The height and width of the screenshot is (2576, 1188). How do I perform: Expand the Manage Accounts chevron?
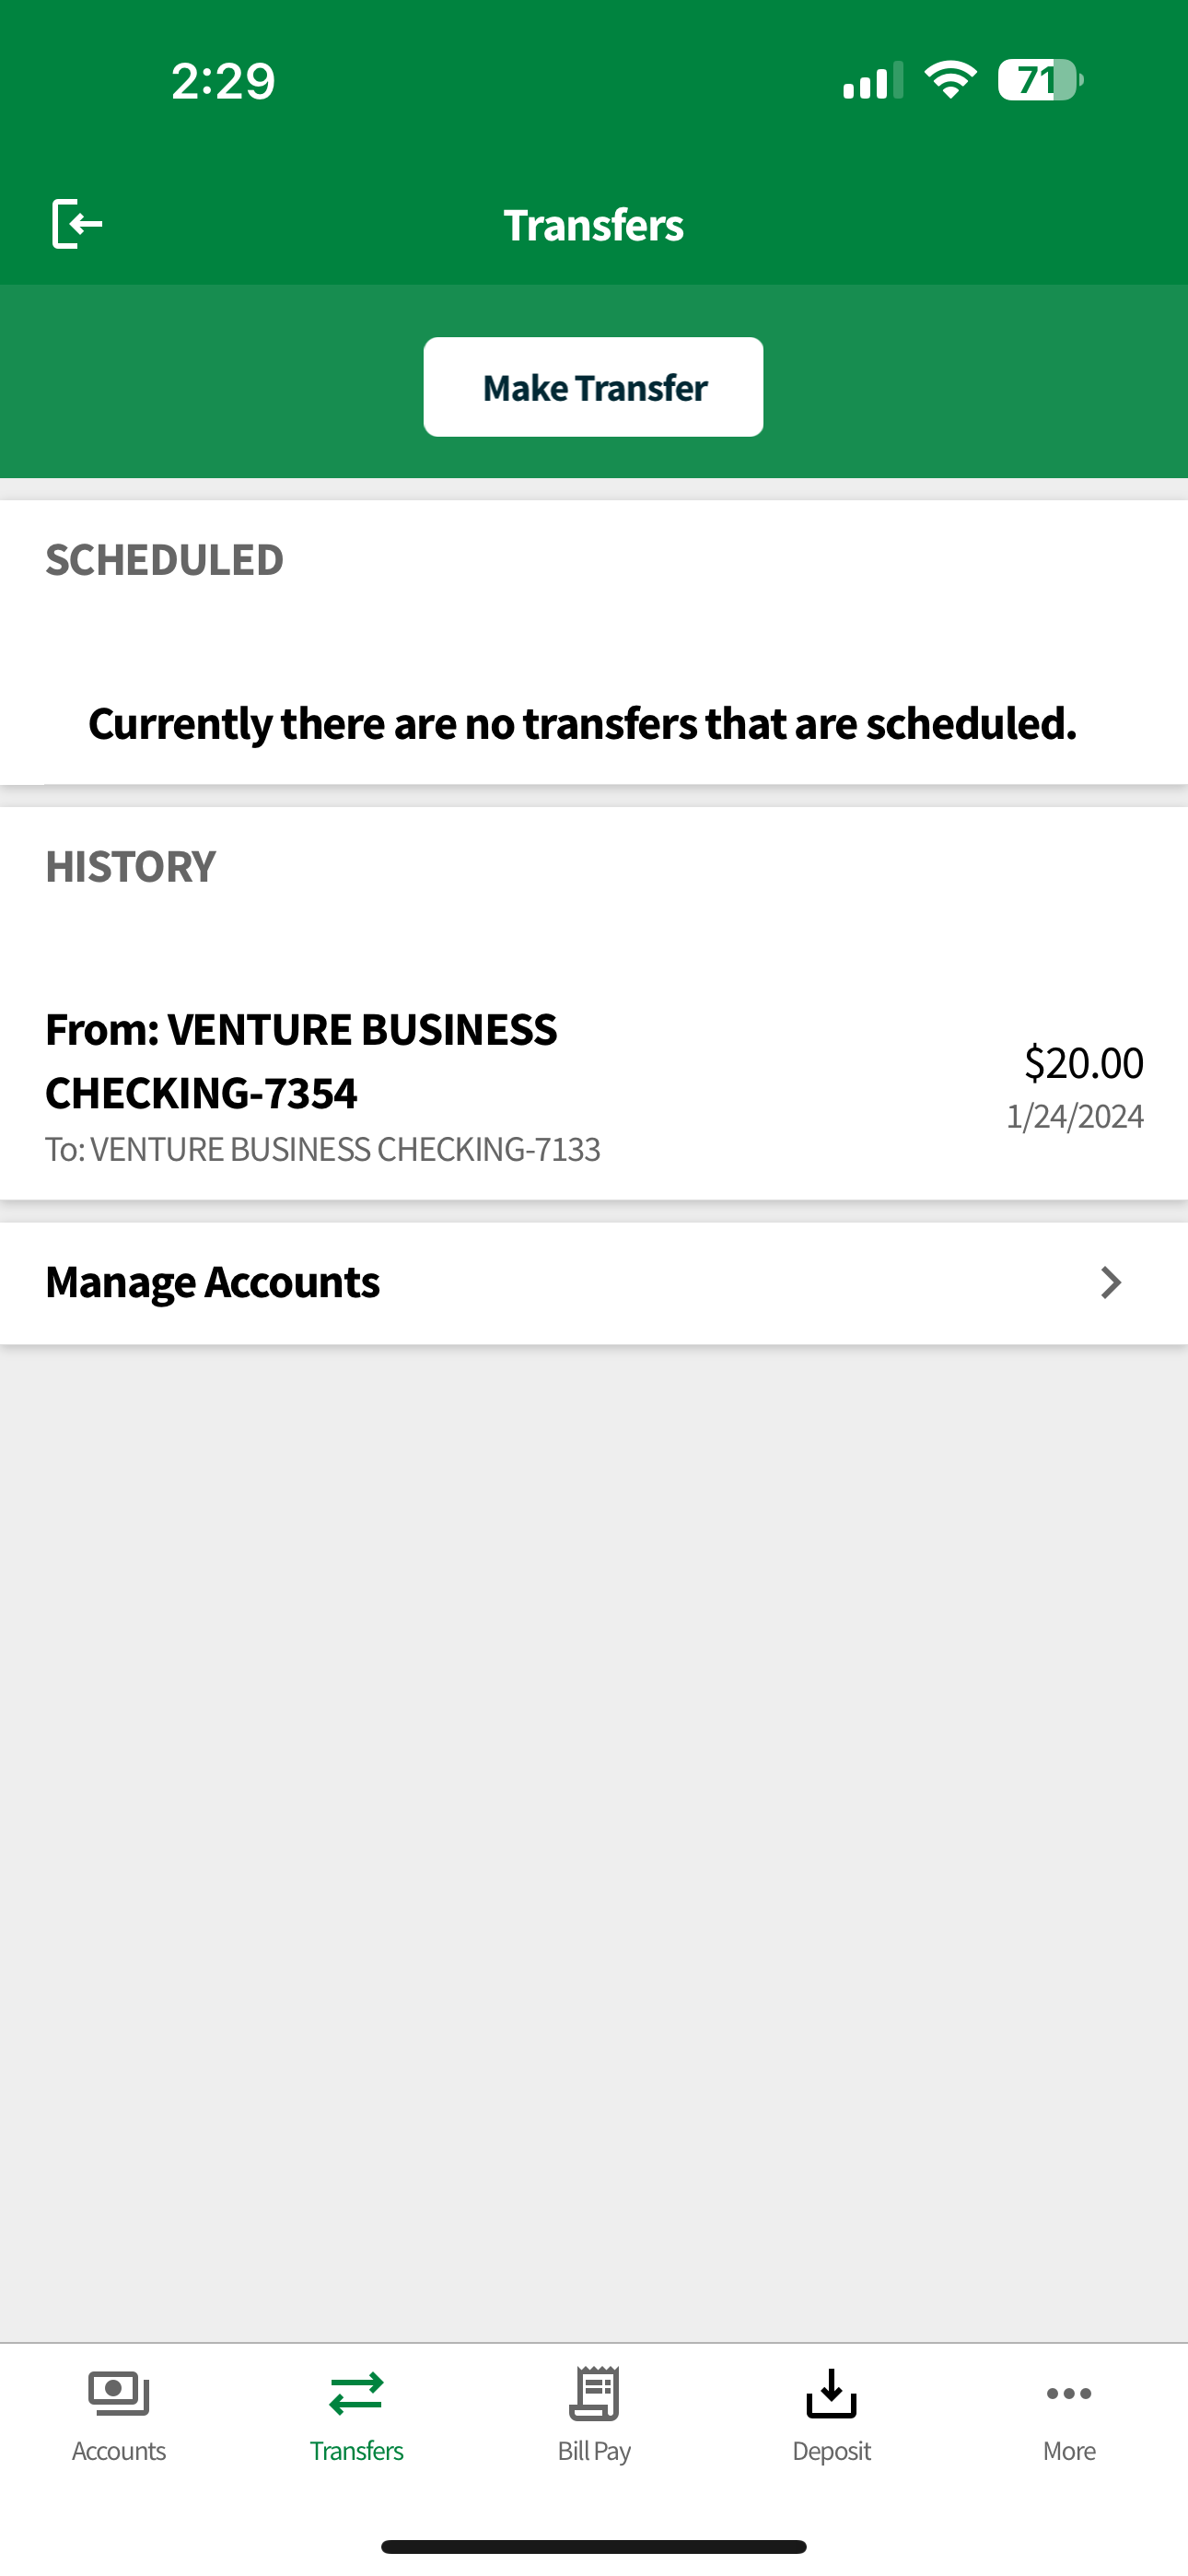(1110, 1282)
